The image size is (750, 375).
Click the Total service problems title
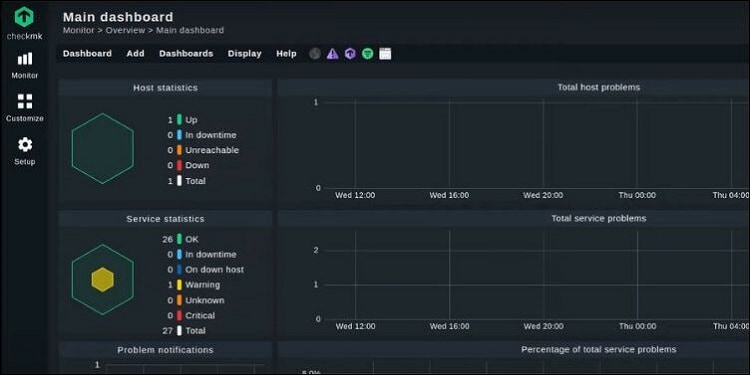point(598,219)
